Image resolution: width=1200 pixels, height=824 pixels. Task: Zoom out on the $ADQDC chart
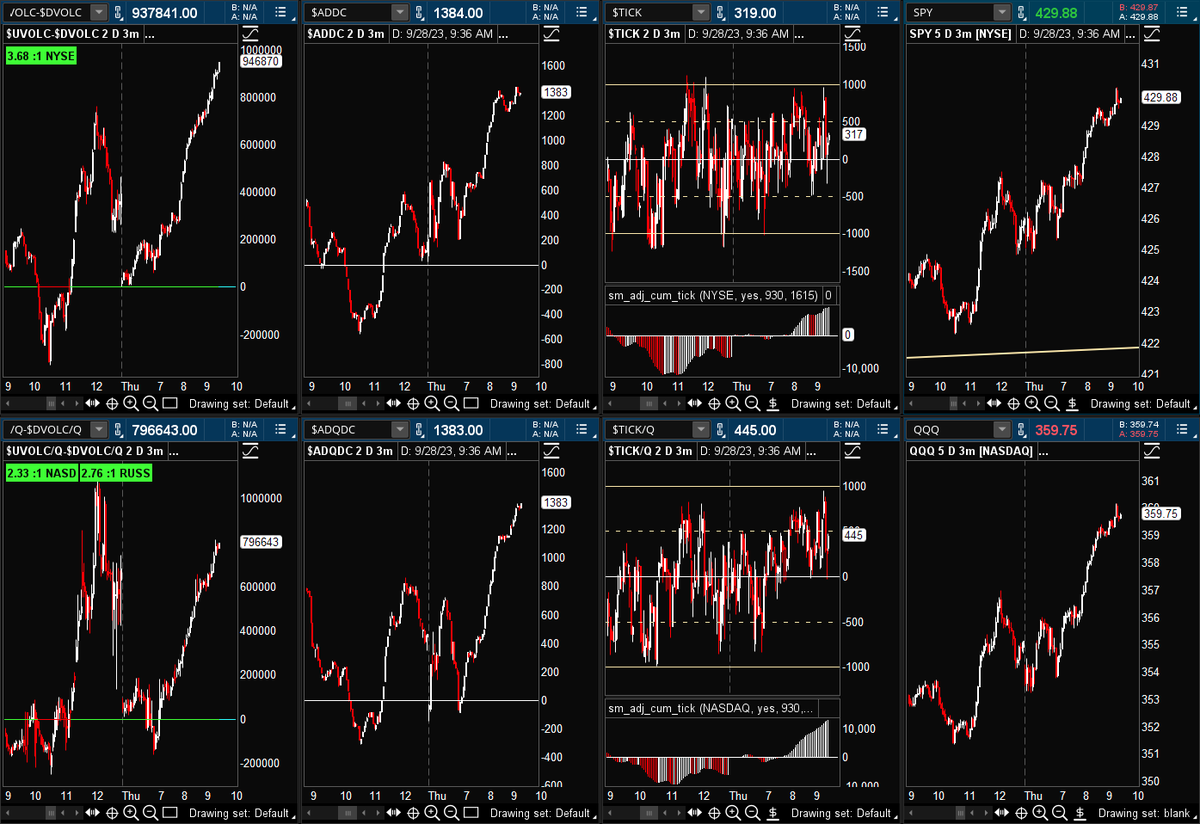point(451,813)
